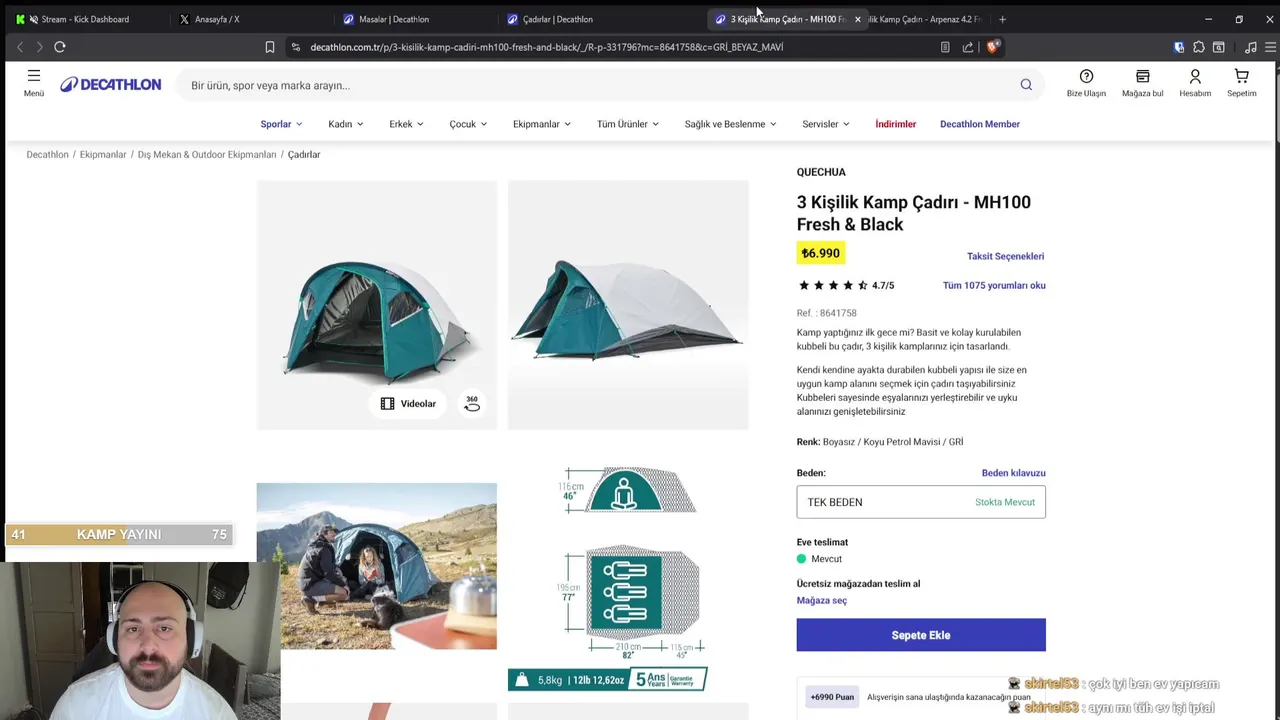This screenshot has height=720, width=1280.
Task: Expand the Ekipmanlar navigation dropdown
Action: point(541,124)
